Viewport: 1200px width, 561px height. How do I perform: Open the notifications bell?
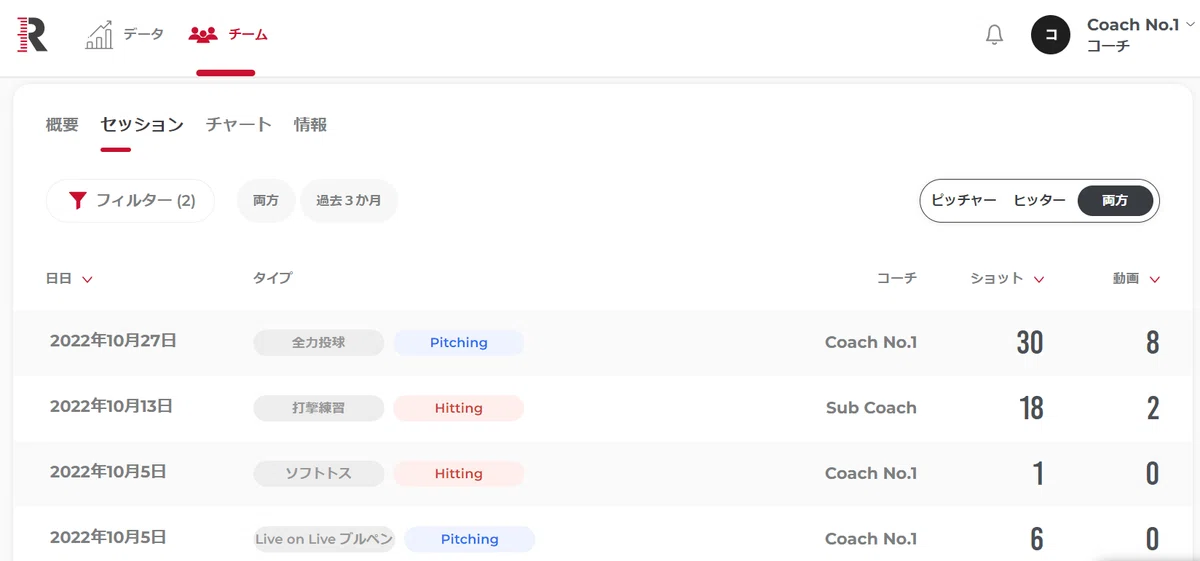tap(994, 35)
